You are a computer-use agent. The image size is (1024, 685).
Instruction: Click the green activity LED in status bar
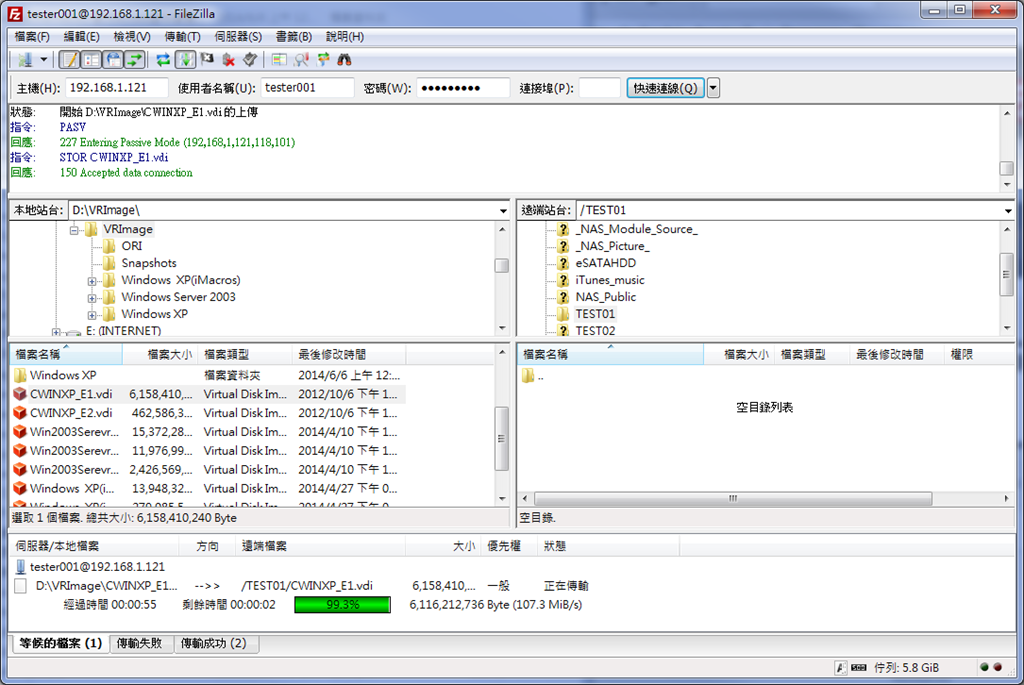(x=984, y=667)
